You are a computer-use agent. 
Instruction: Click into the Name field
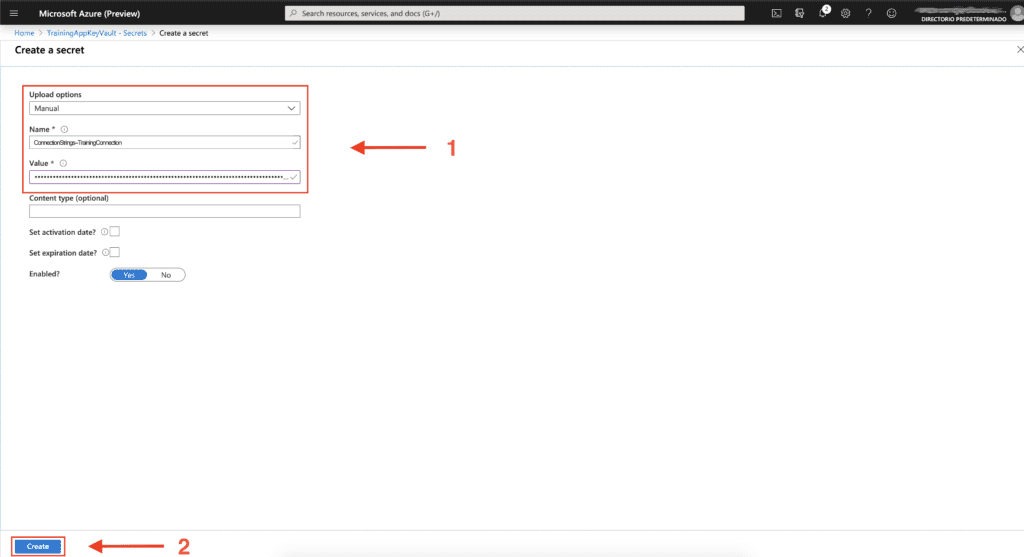click(x=165, y=142)
